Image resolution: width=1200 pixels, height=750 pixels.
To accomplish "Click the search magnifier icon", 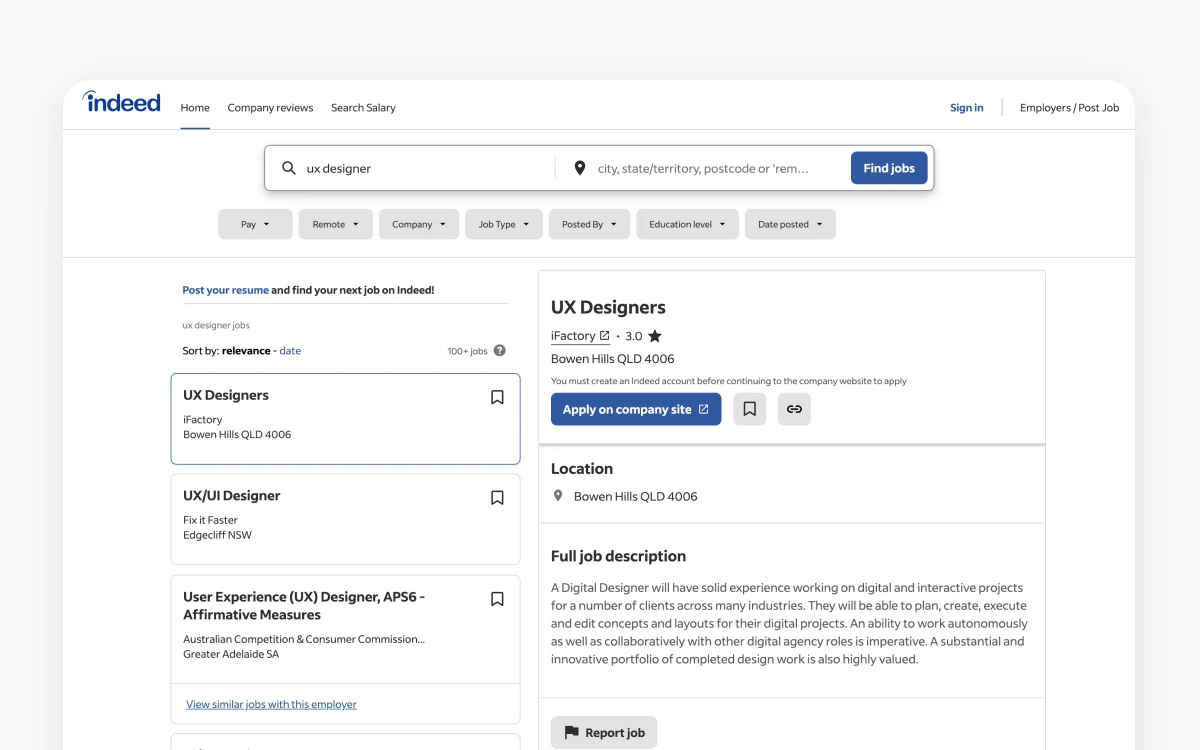I will (289, 168).
